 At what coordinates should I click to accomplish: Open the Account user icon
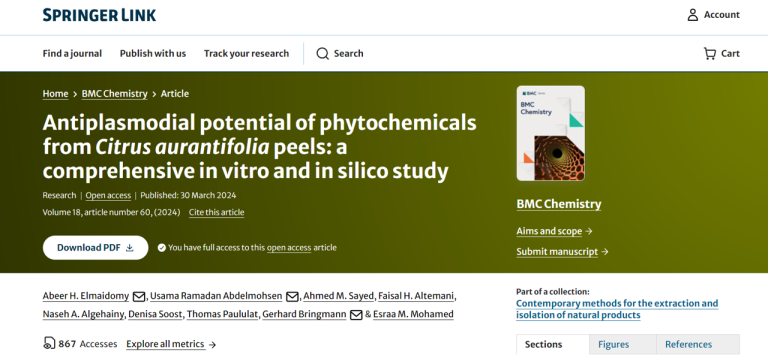tap(693, 15)
